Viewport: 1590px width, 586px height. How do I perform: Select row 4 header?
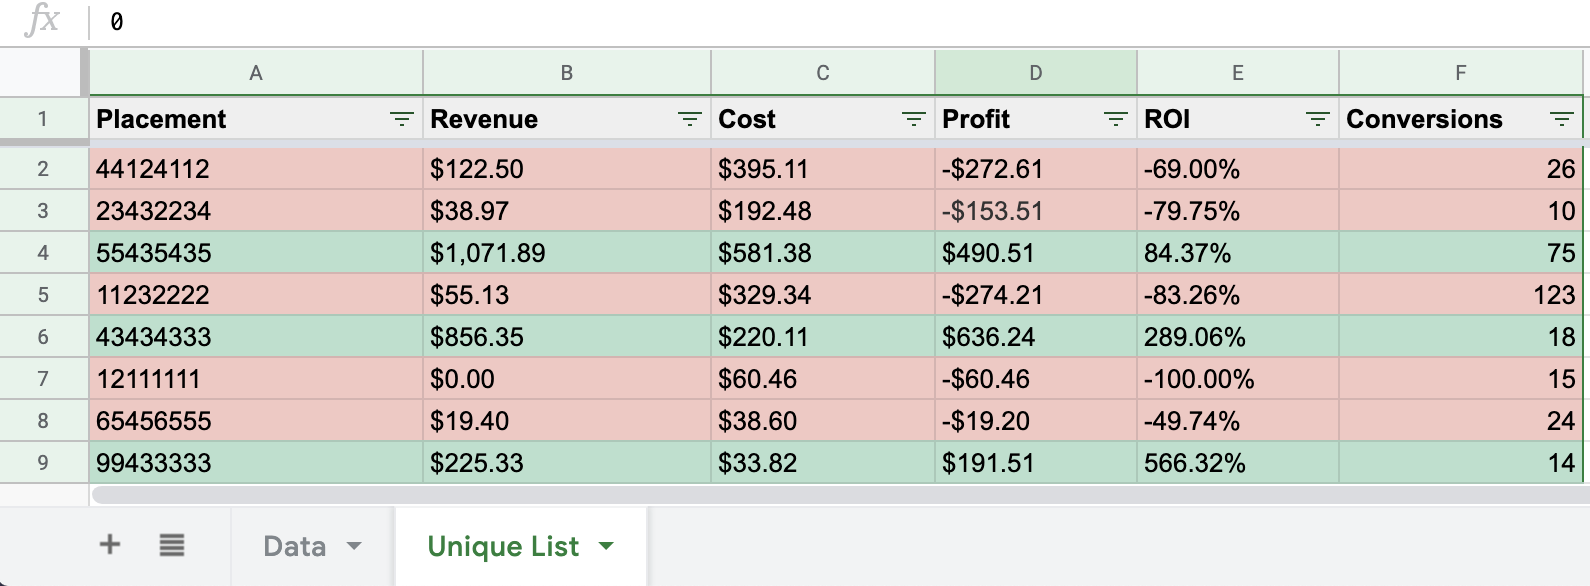coord(43,253)
